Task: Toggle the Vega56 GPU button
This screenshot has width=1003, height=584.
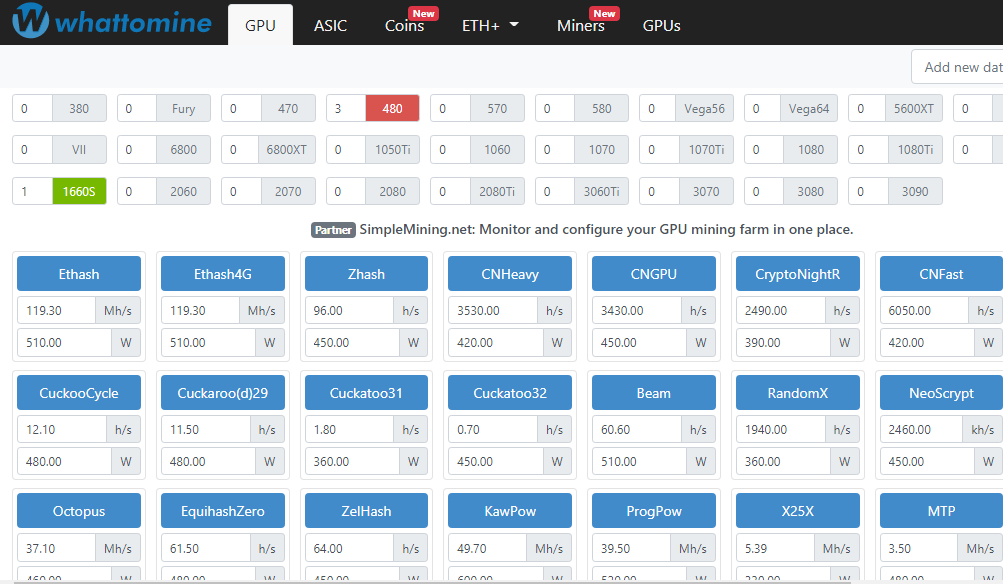Action: [704, 108]
